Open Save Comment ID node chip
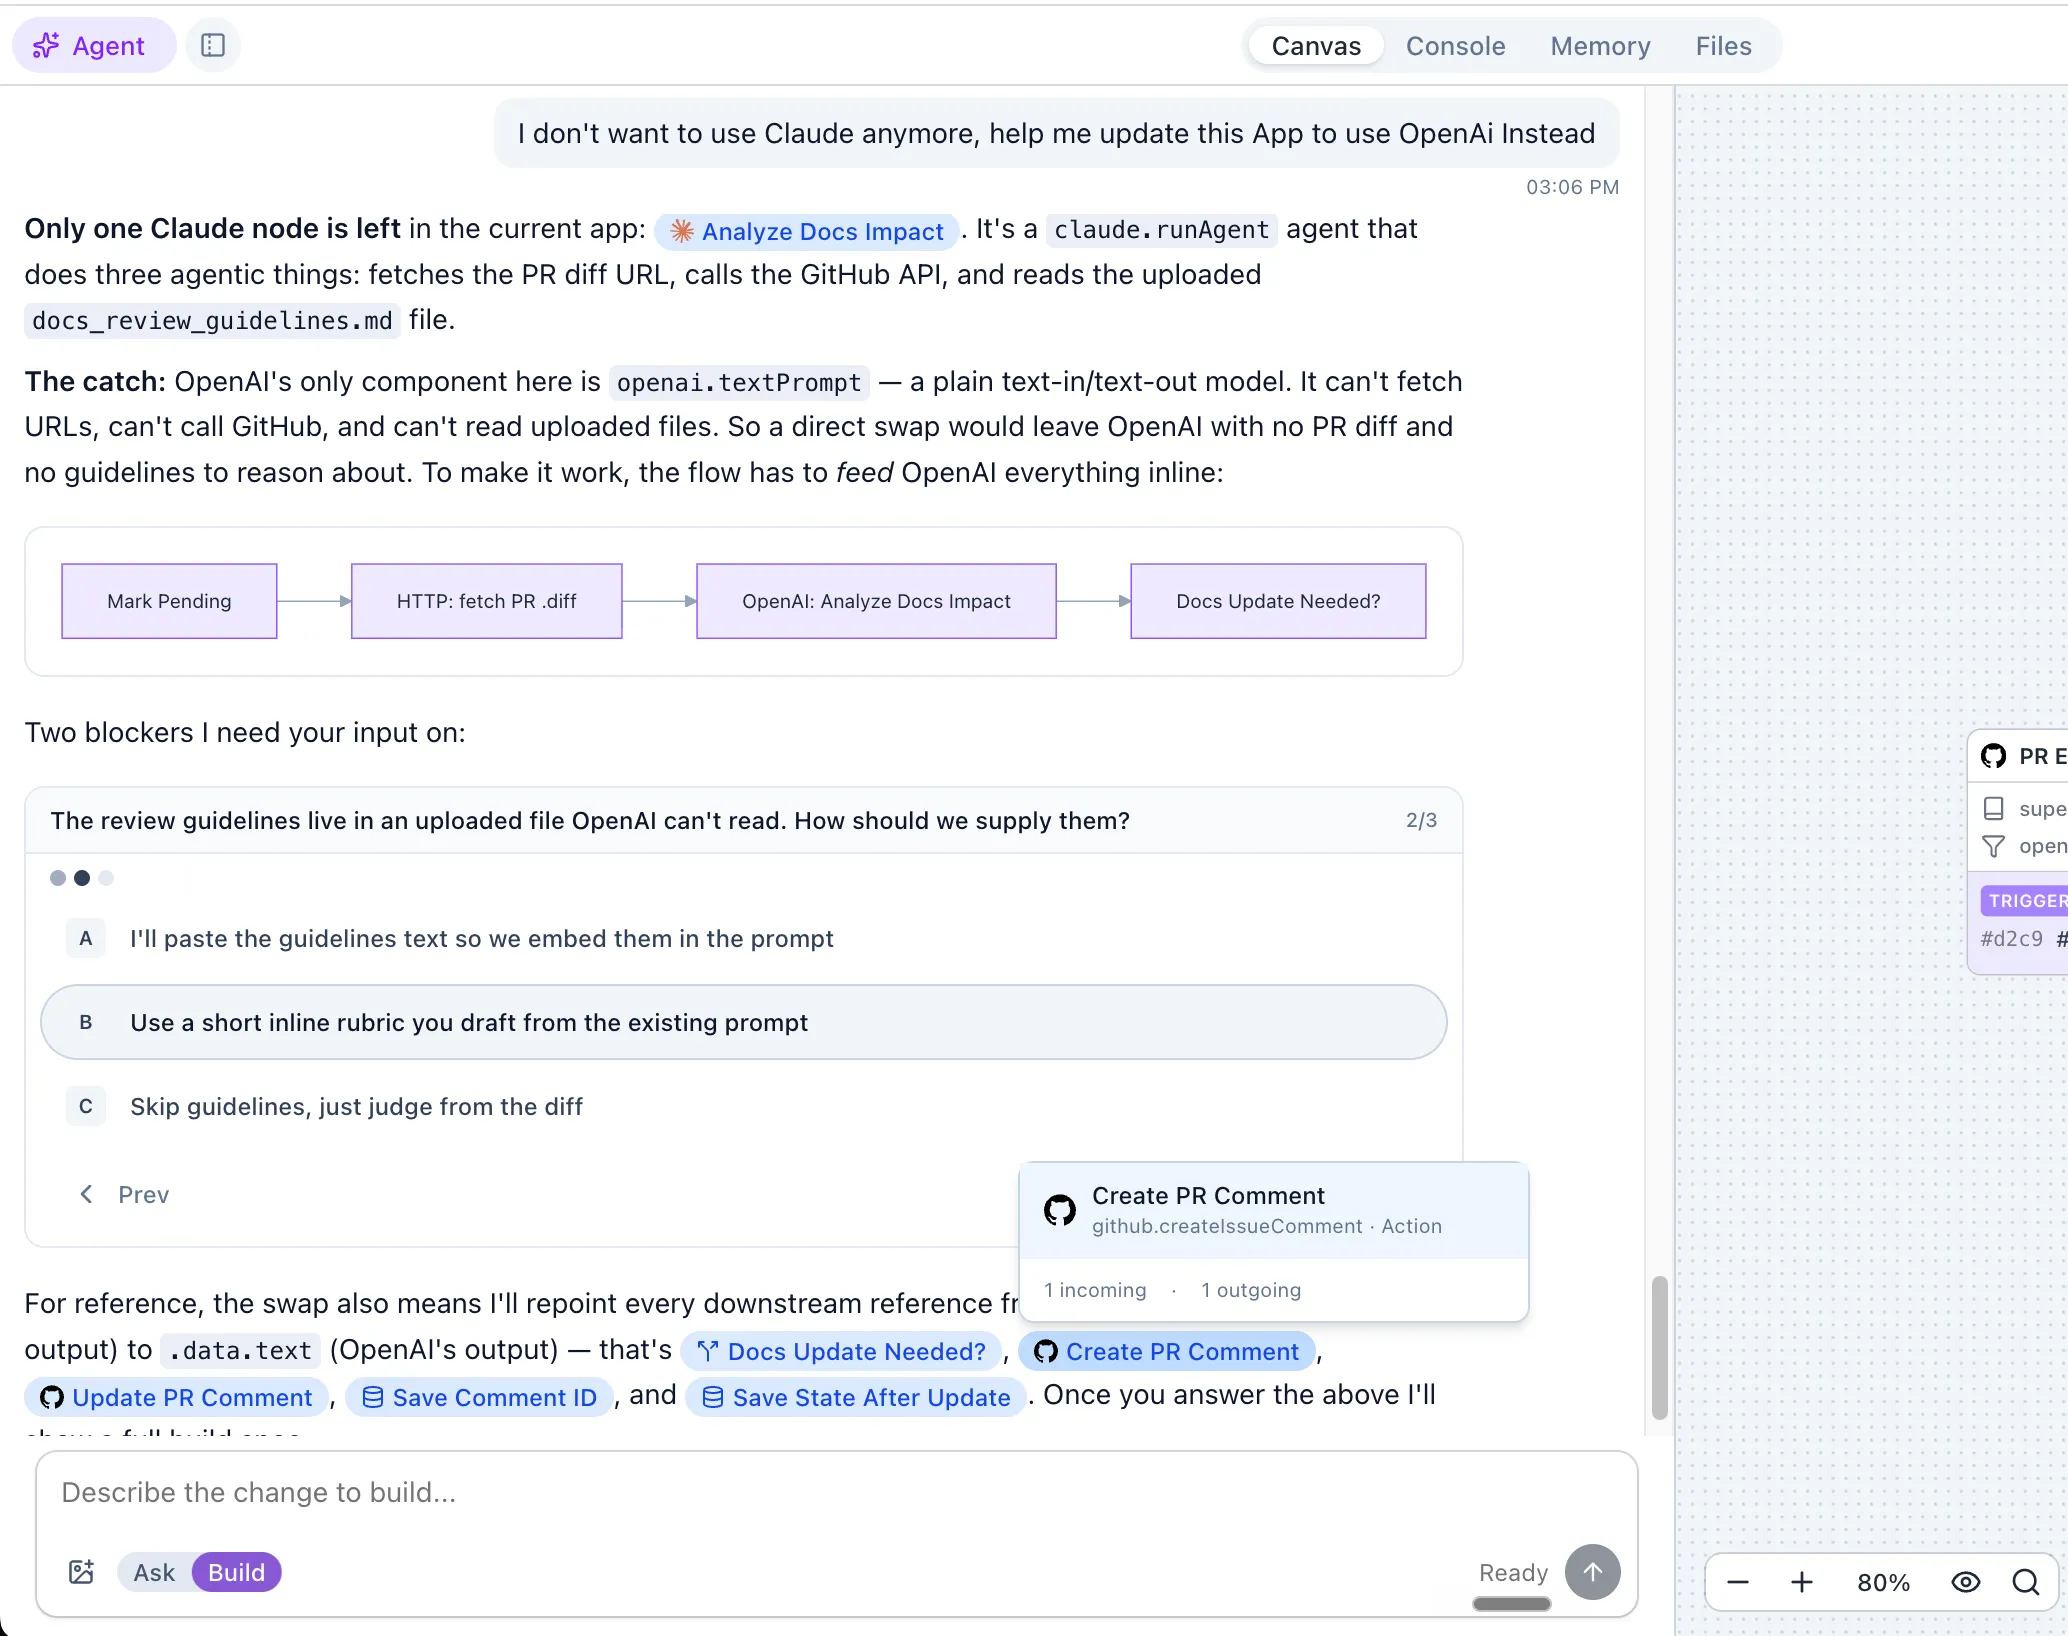 point(479,1397)
